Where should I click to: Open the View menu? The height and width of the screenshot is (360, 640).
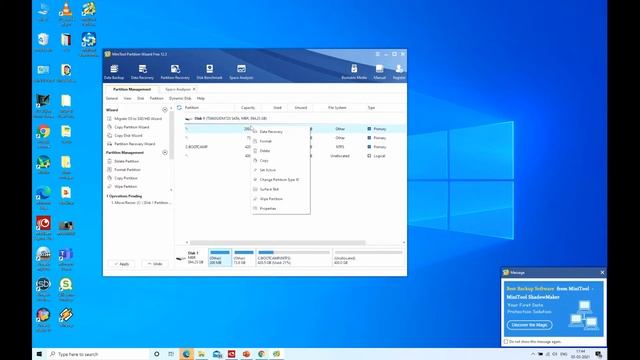[x=127, y=98]
